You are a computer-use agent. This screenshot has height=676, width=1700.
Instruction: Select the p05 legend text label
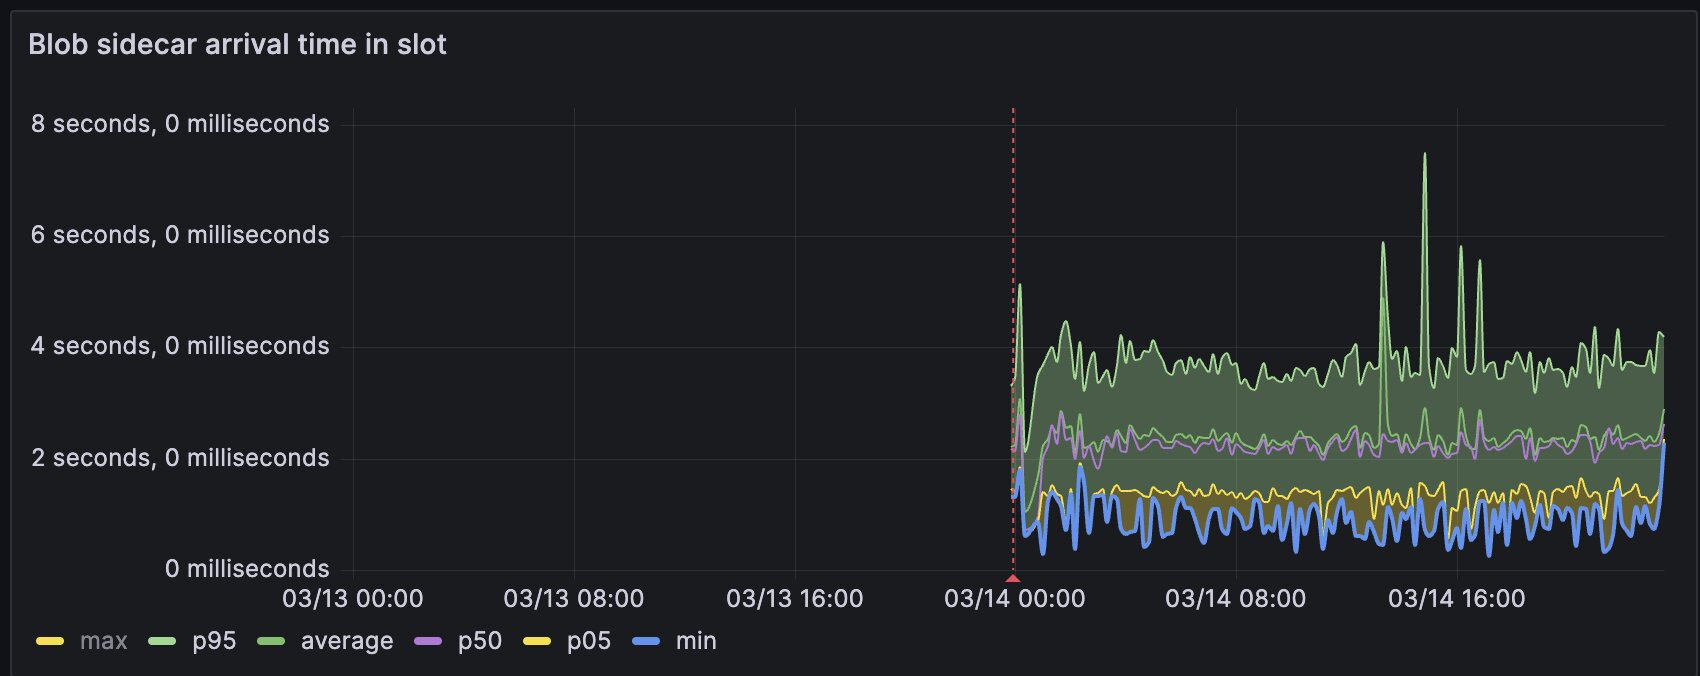(588, 641)
